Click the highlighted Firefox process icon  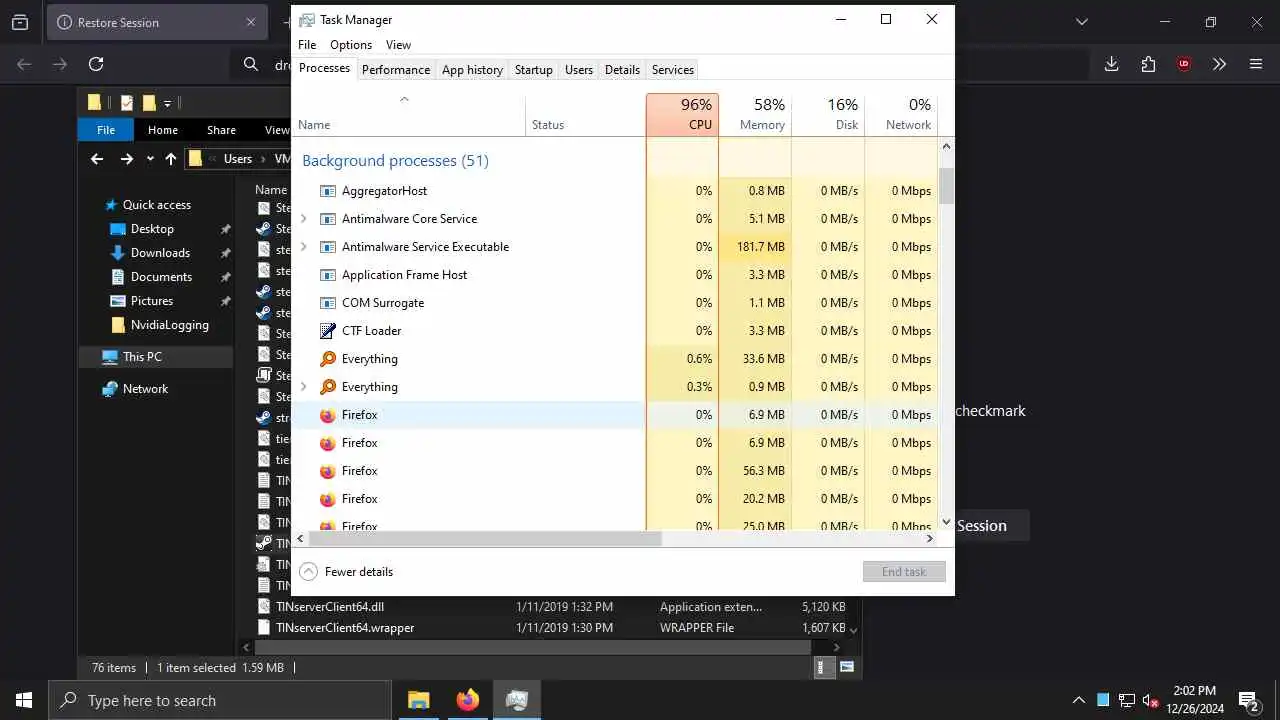(x=328, y=415)
